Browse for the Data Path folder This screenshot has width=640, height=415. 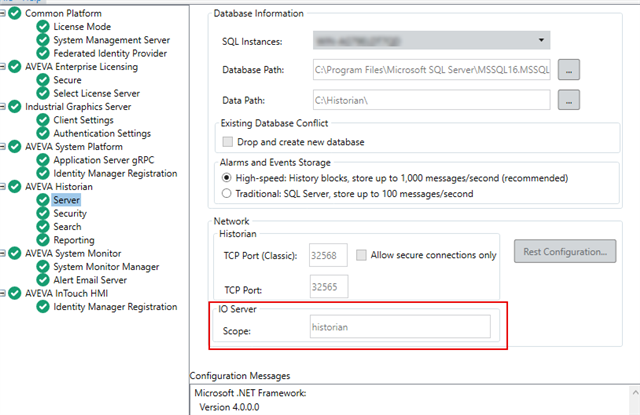pos(569,100)
